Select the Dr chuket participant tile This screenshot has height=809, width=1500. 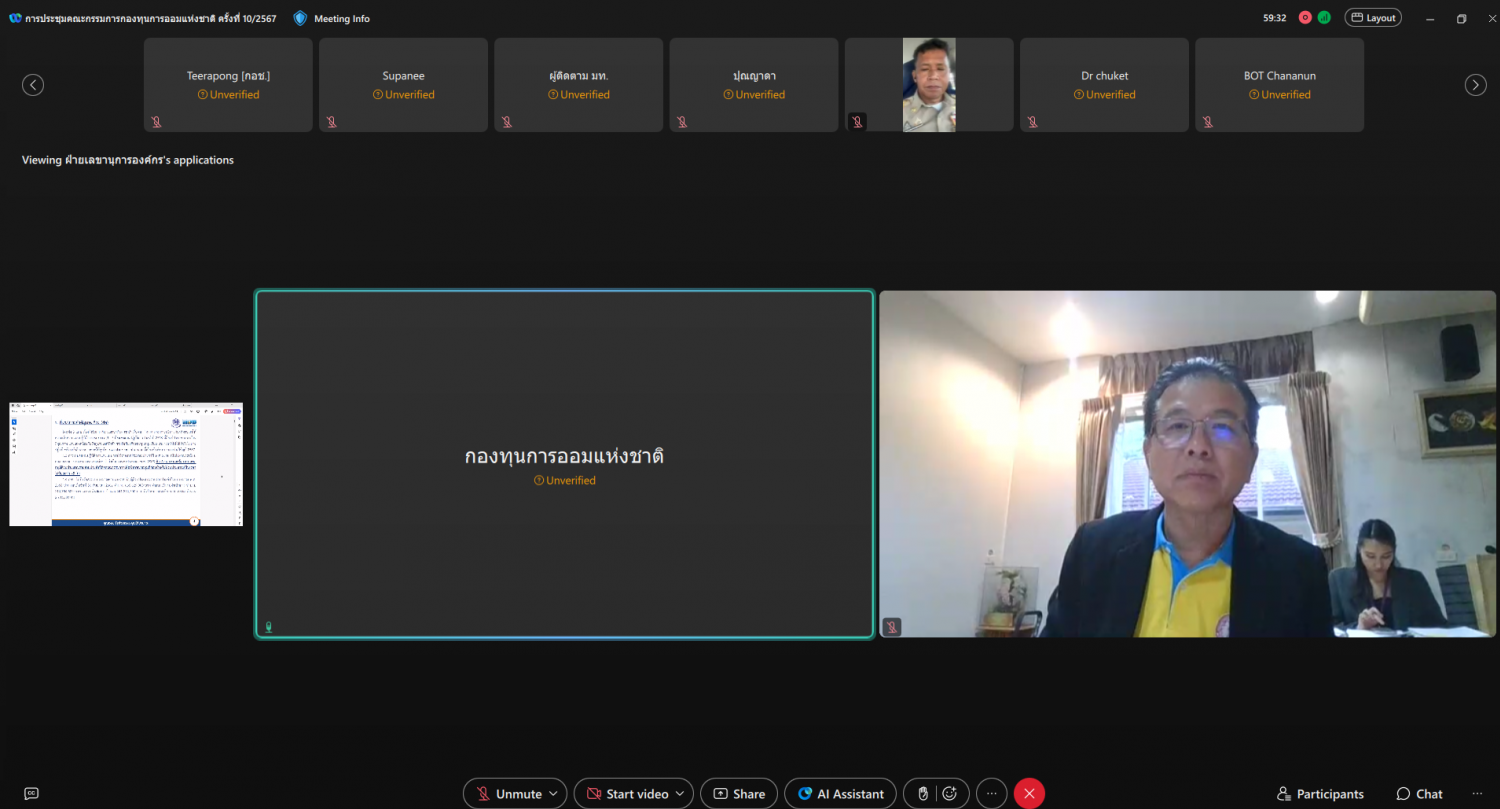click(1105, 85)
